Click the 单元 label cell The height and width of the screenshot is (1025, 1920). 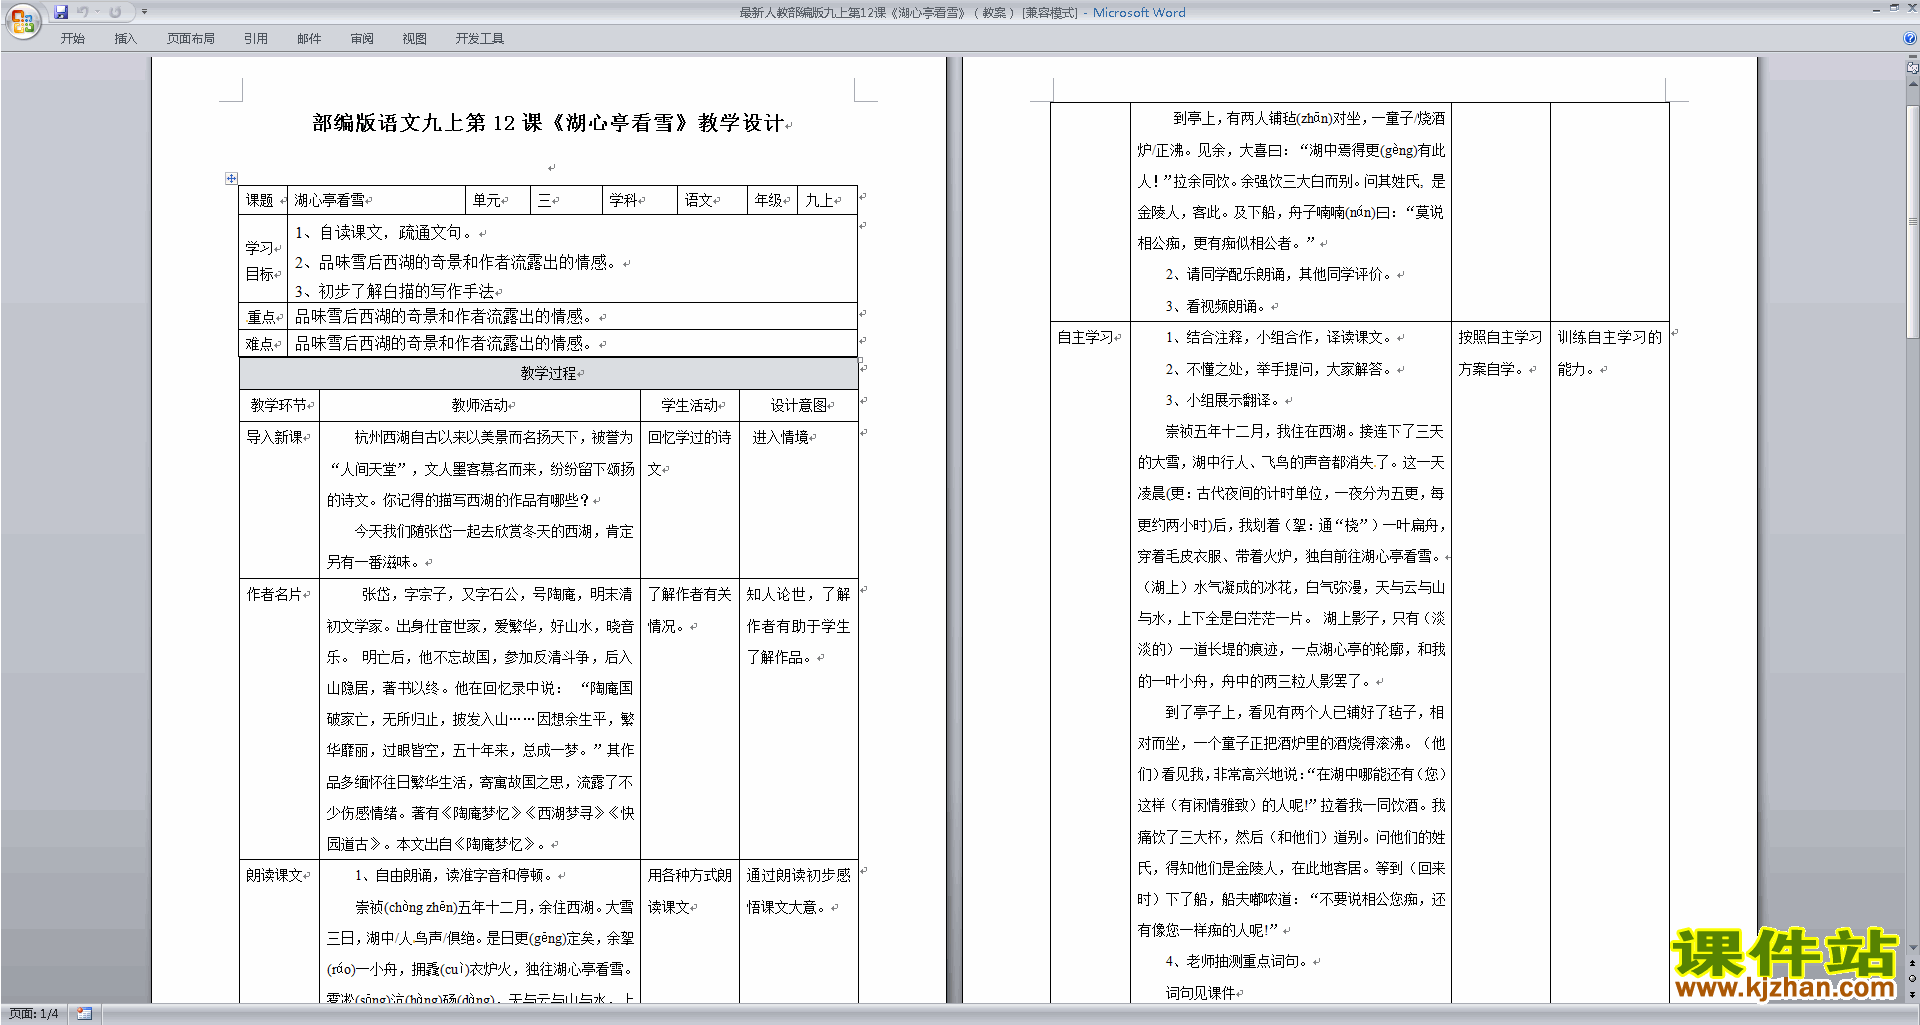498,200
